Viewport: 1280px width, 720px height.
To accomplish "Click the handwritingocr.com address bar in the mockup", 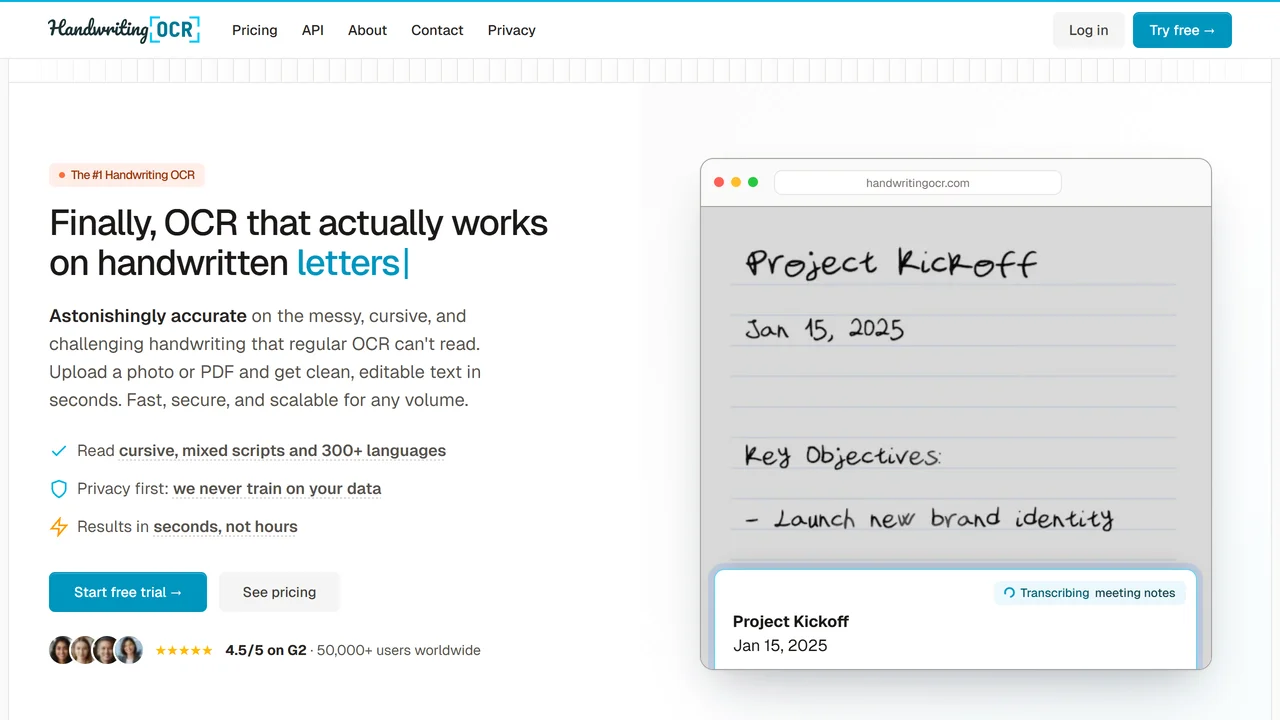I will tap(918, 183).
